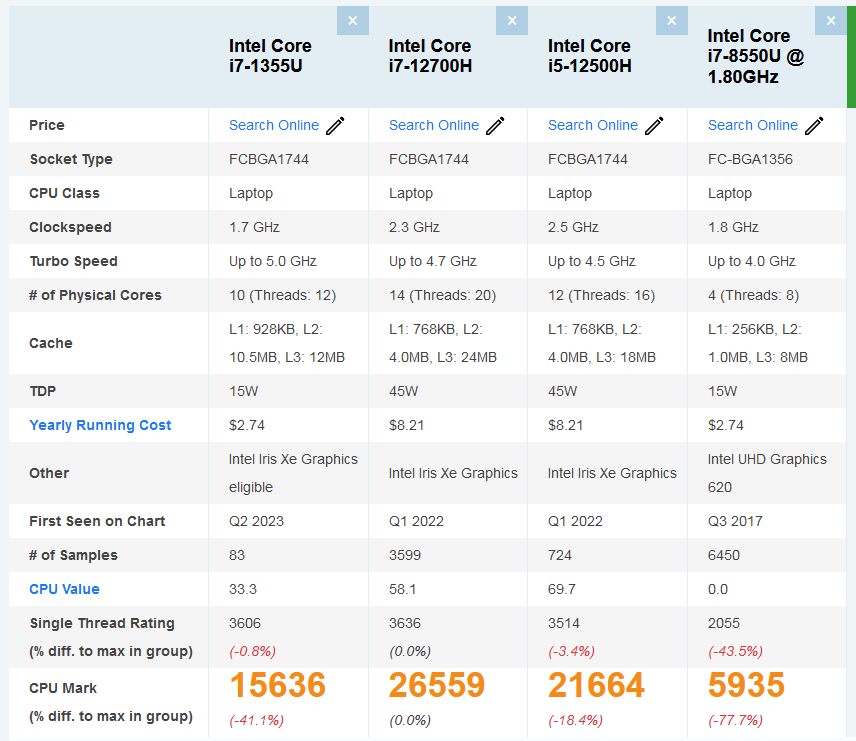Remove the Intel Core i7-1355U column
Viewport: 856px width, 741px height.
[x=352, y=20]
